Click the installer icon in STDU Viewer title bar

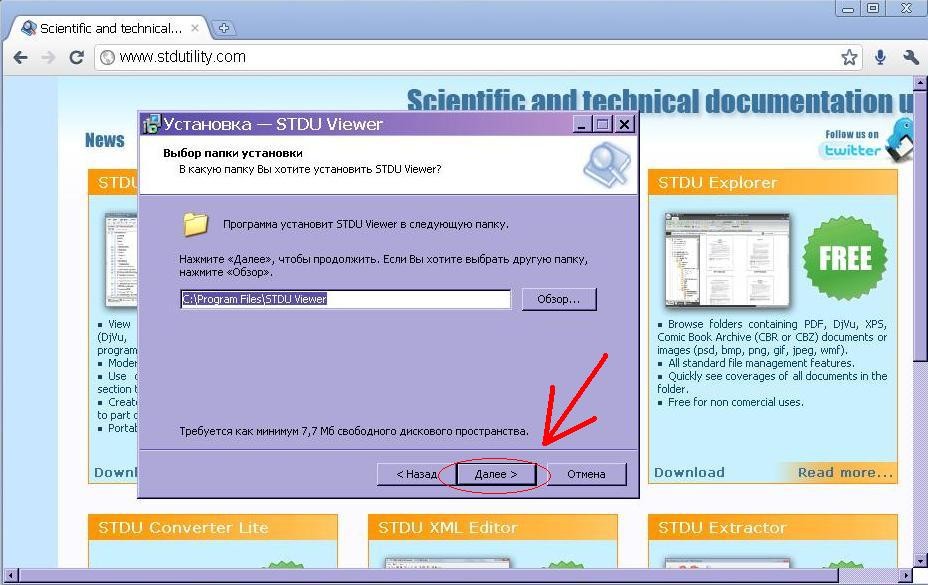[152, 124]
